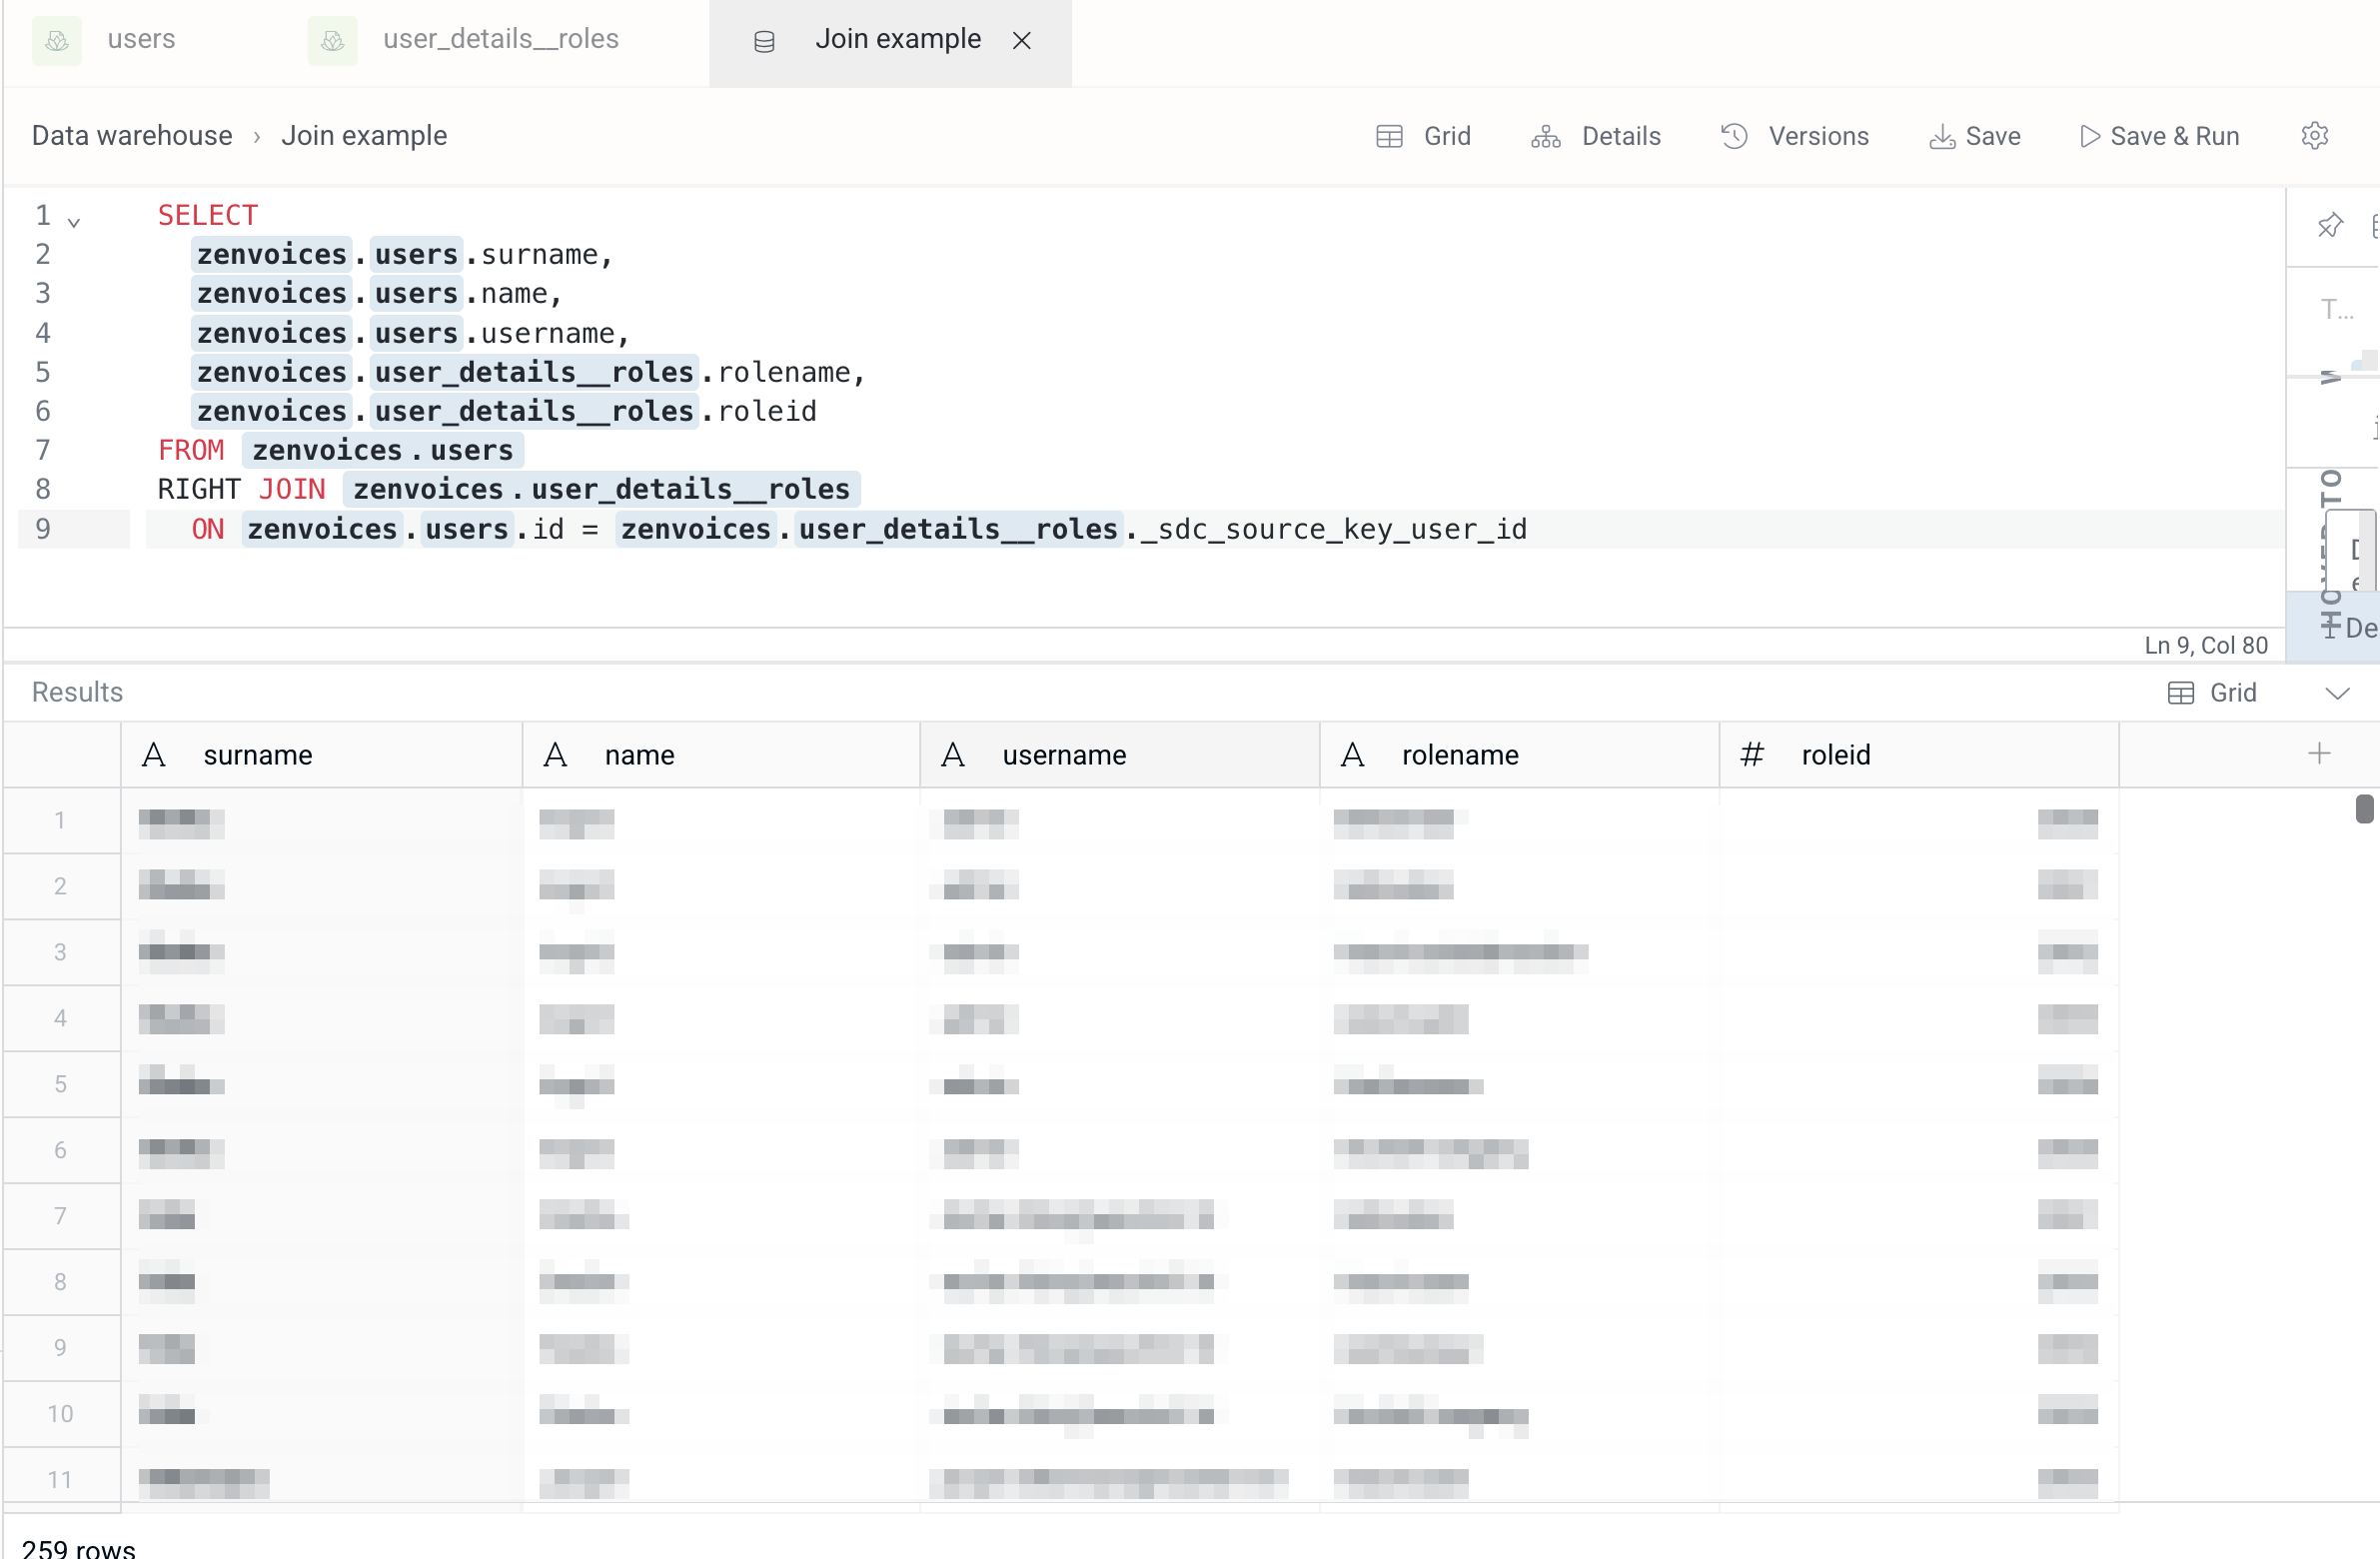Click number type icon on roleid column
The height and width of the screenshot is (1559, 2380).
(x=1752, y=755)
